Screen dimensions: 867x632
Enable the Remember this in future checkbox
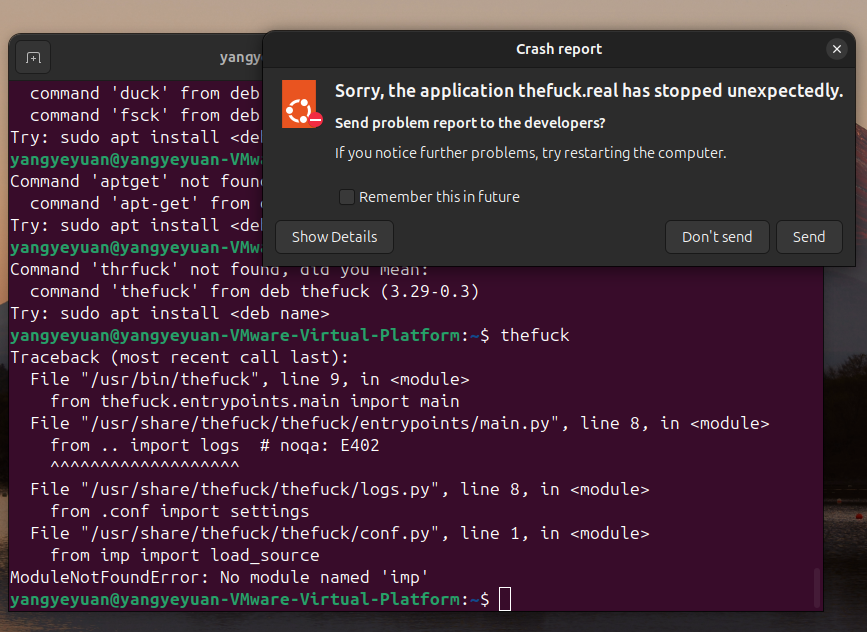point(347,197)
